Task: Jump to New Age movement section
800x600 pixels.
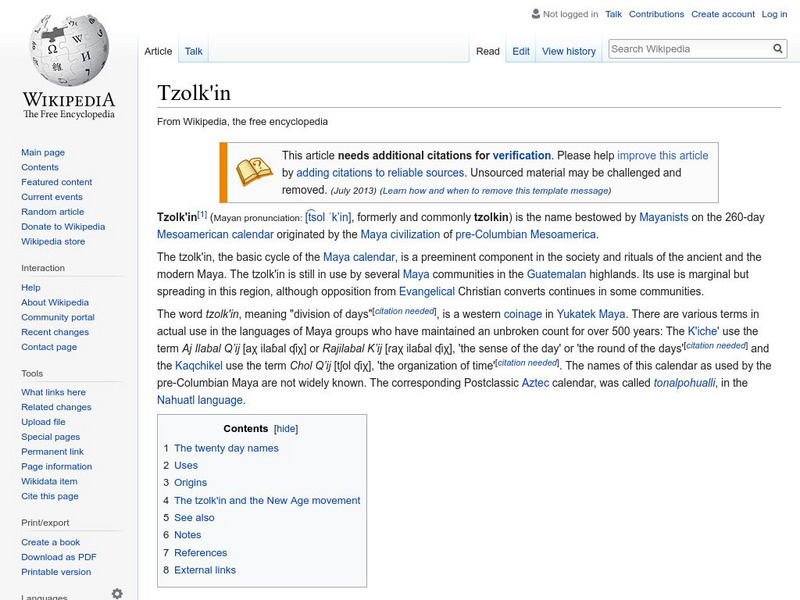Action: [x=267, y=501]
